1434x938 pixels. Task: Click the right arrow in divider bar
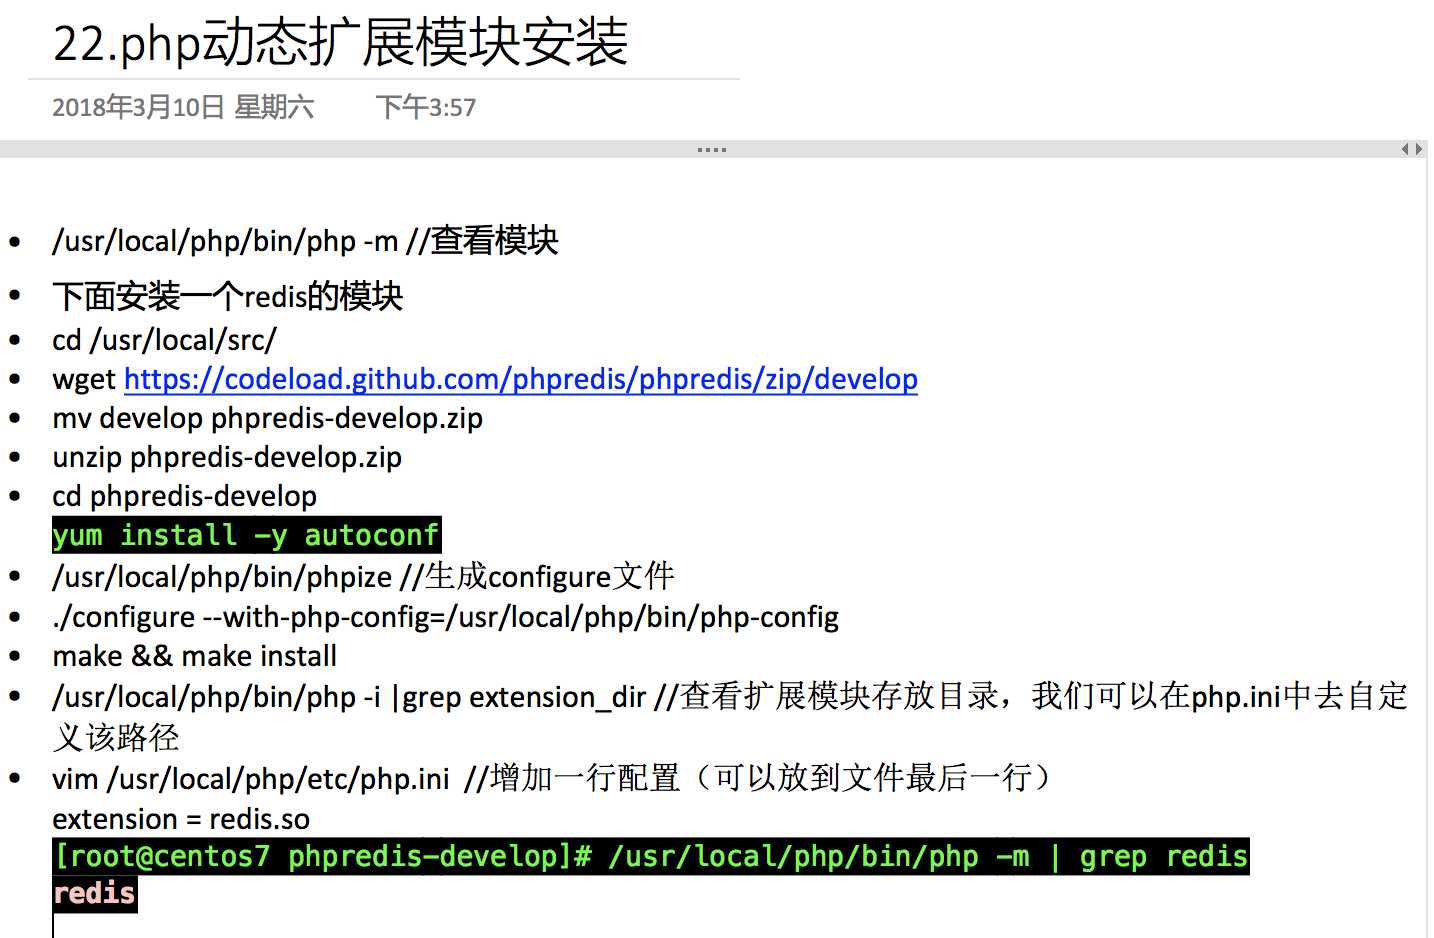coord(1418,149)
